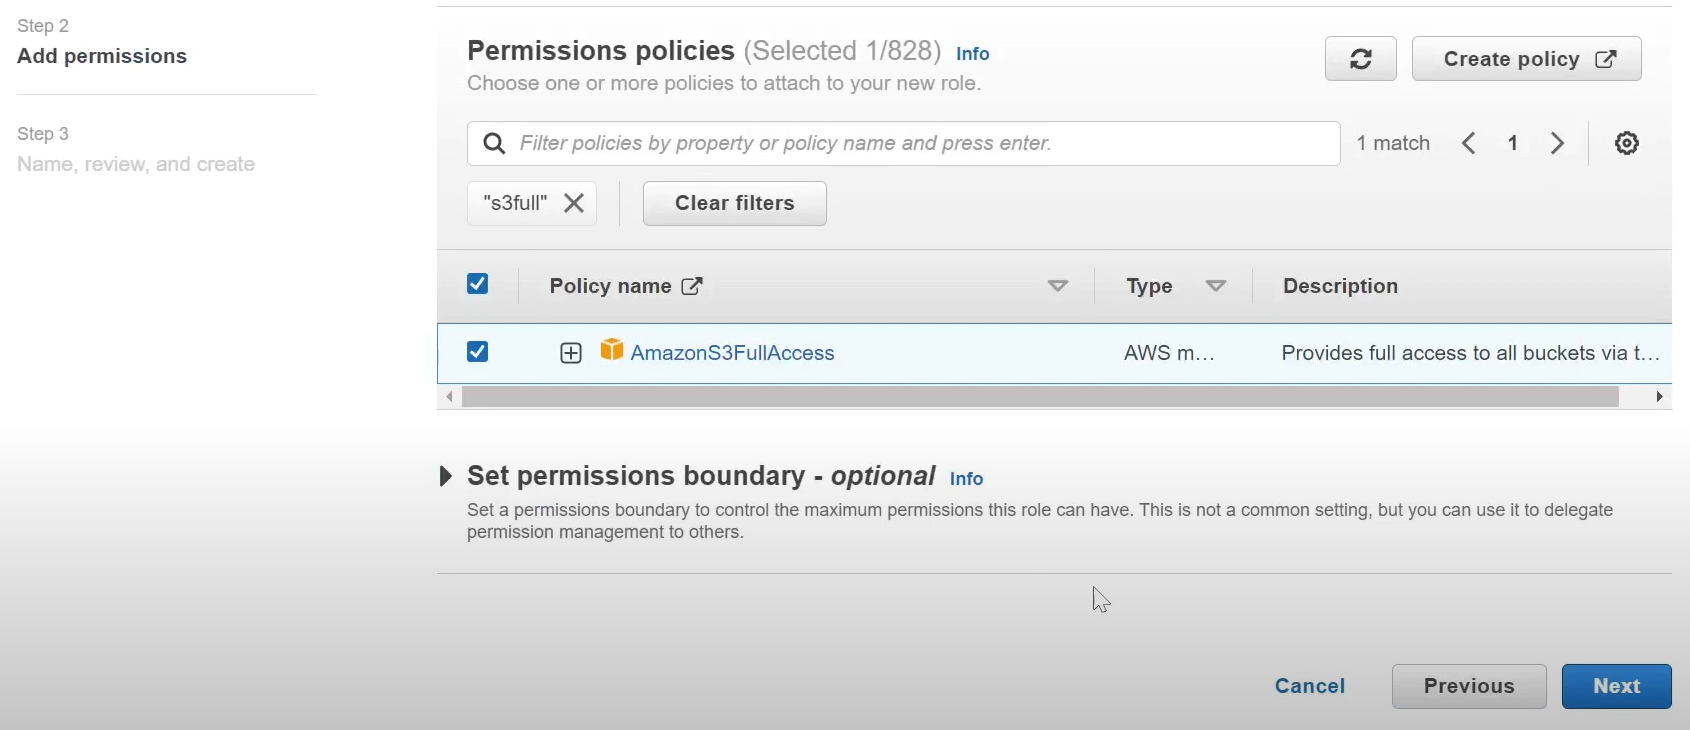Click the Next button
1690x730 pixels.
pos(1616,686)
